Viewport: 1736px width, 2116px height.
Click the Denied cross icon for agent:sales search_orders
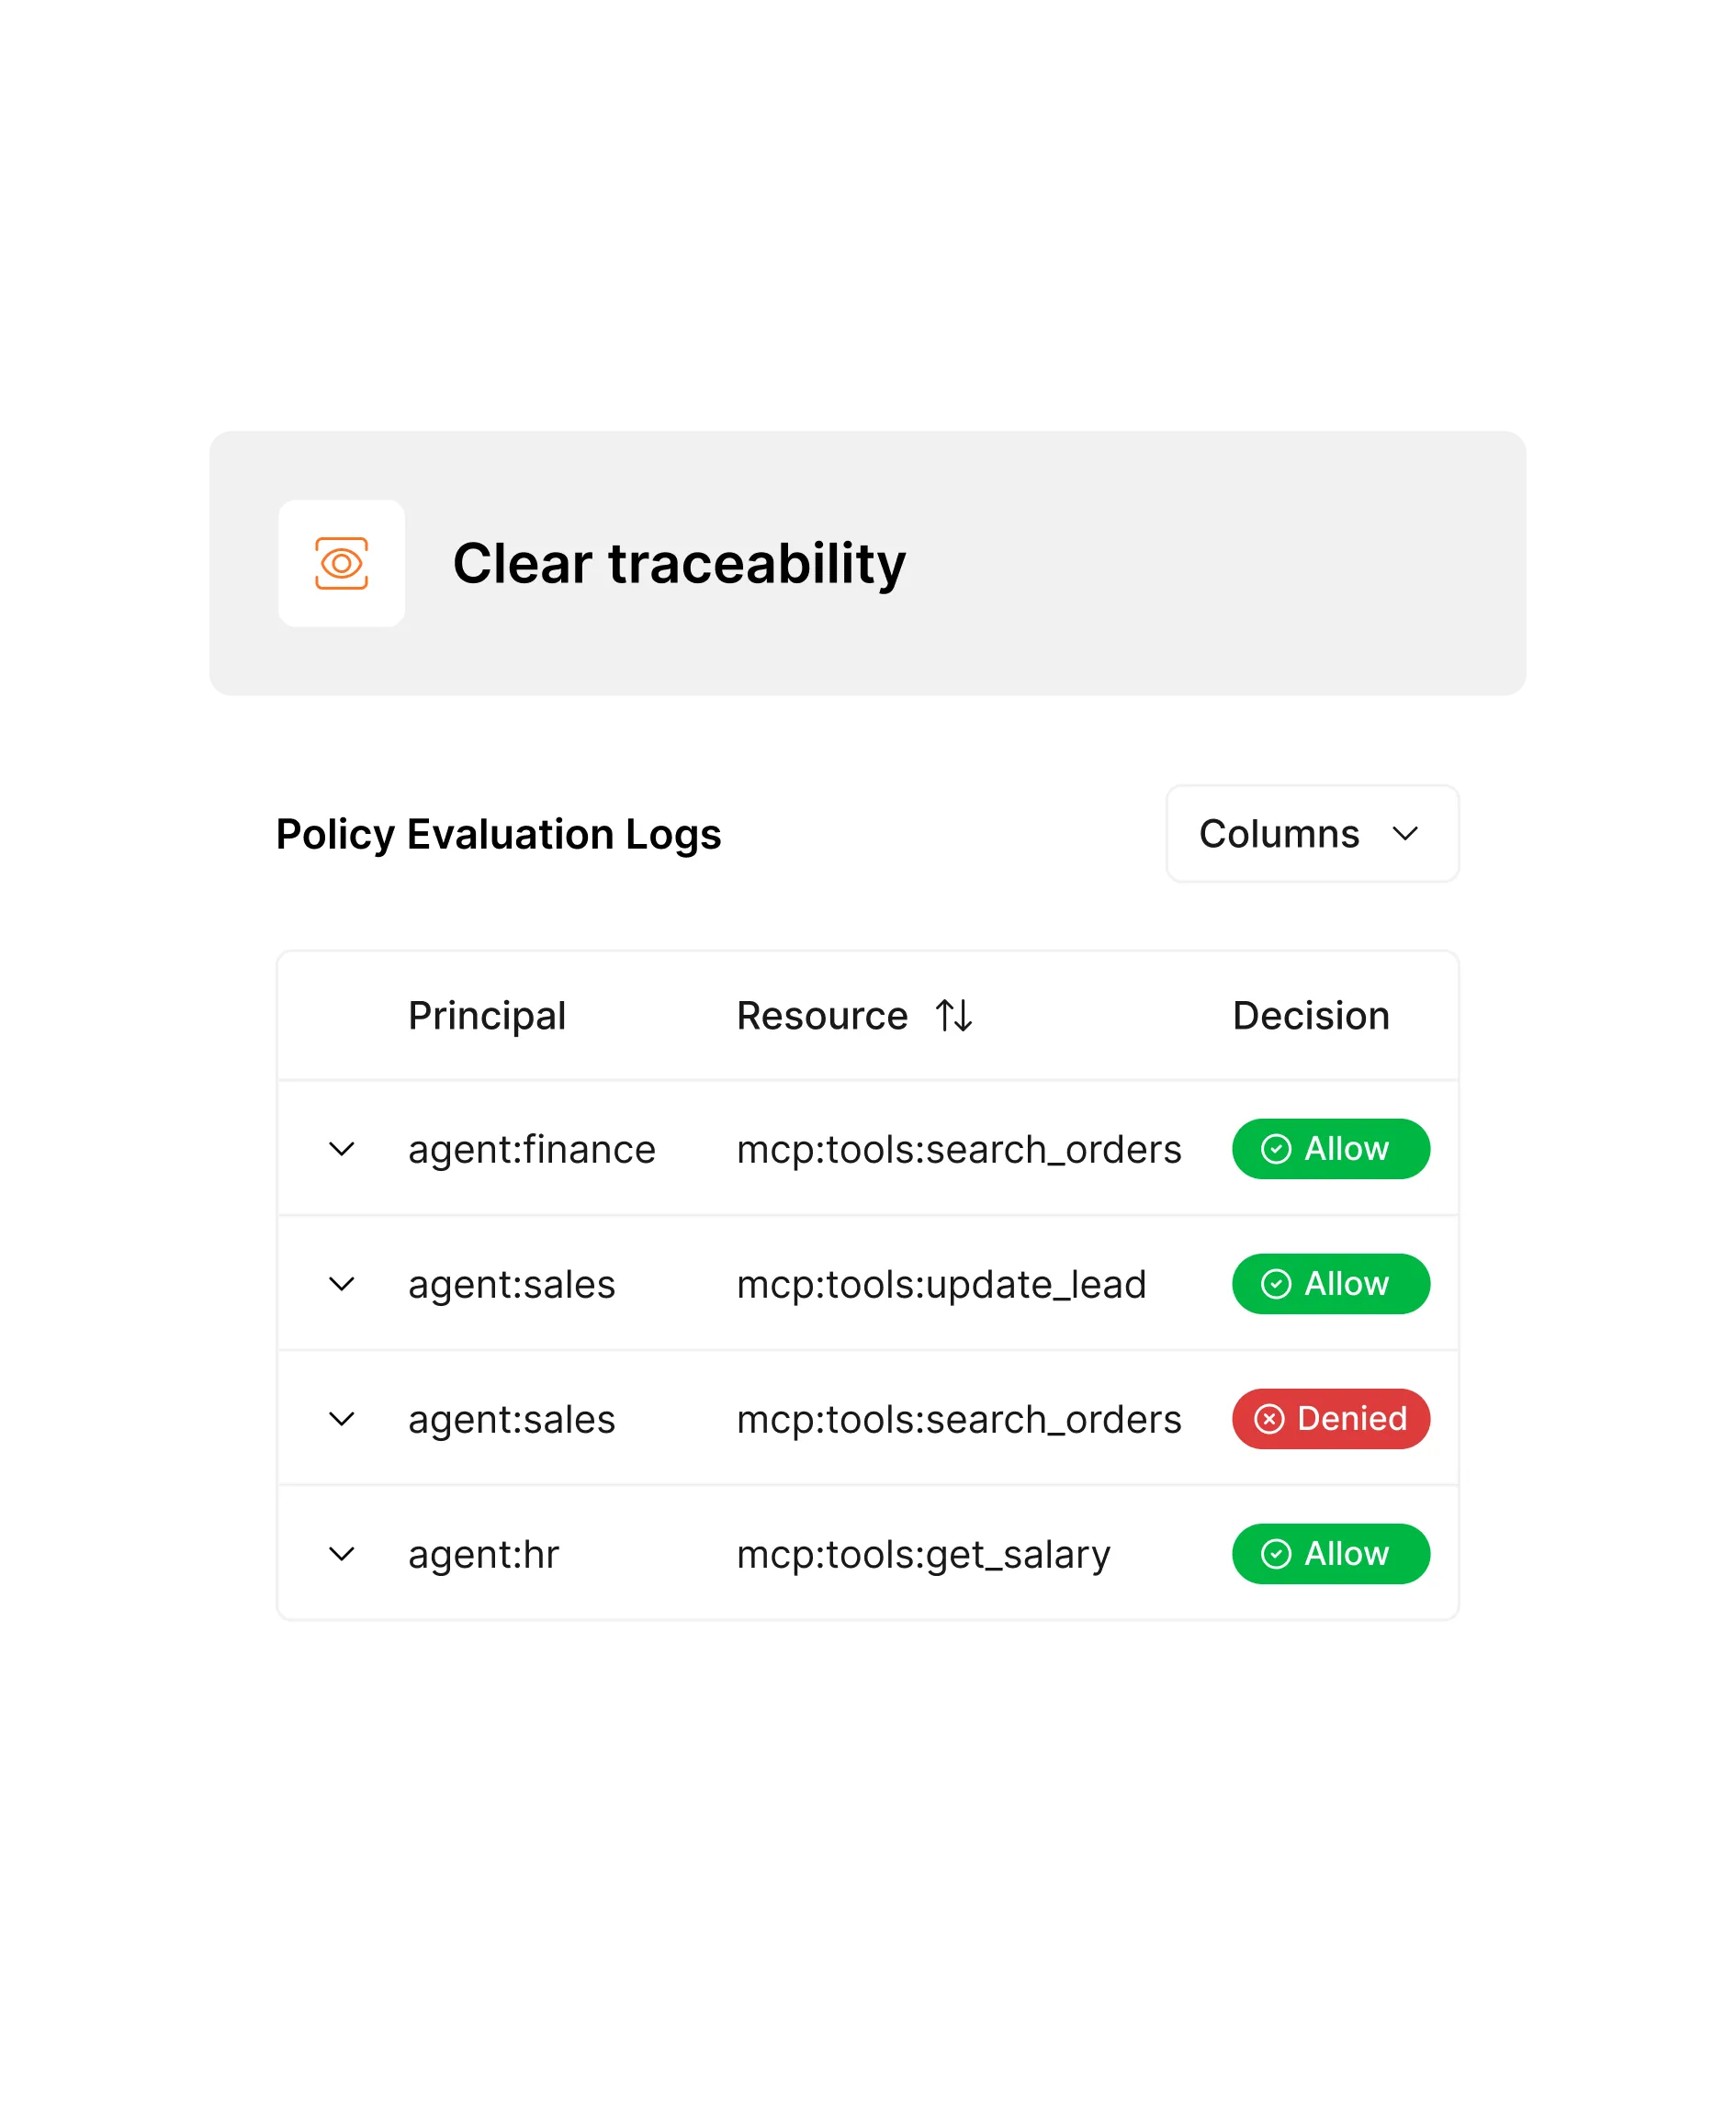1270,1419
